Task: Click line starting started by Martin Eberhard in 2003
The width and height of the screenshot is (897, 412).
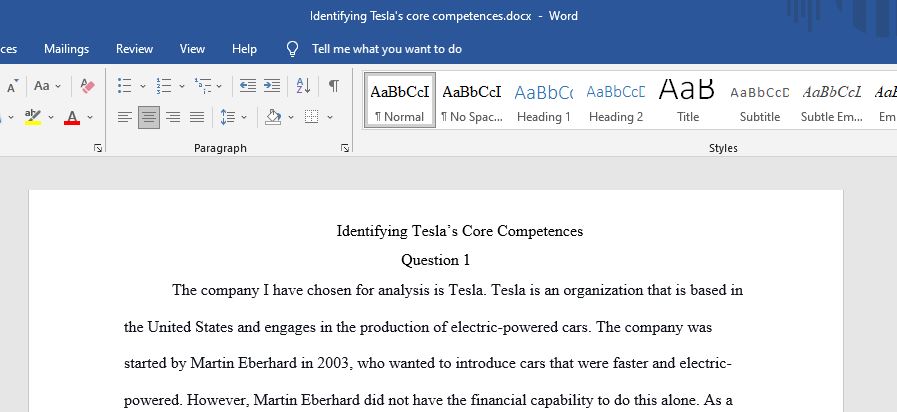Action: tap(428, 363)
